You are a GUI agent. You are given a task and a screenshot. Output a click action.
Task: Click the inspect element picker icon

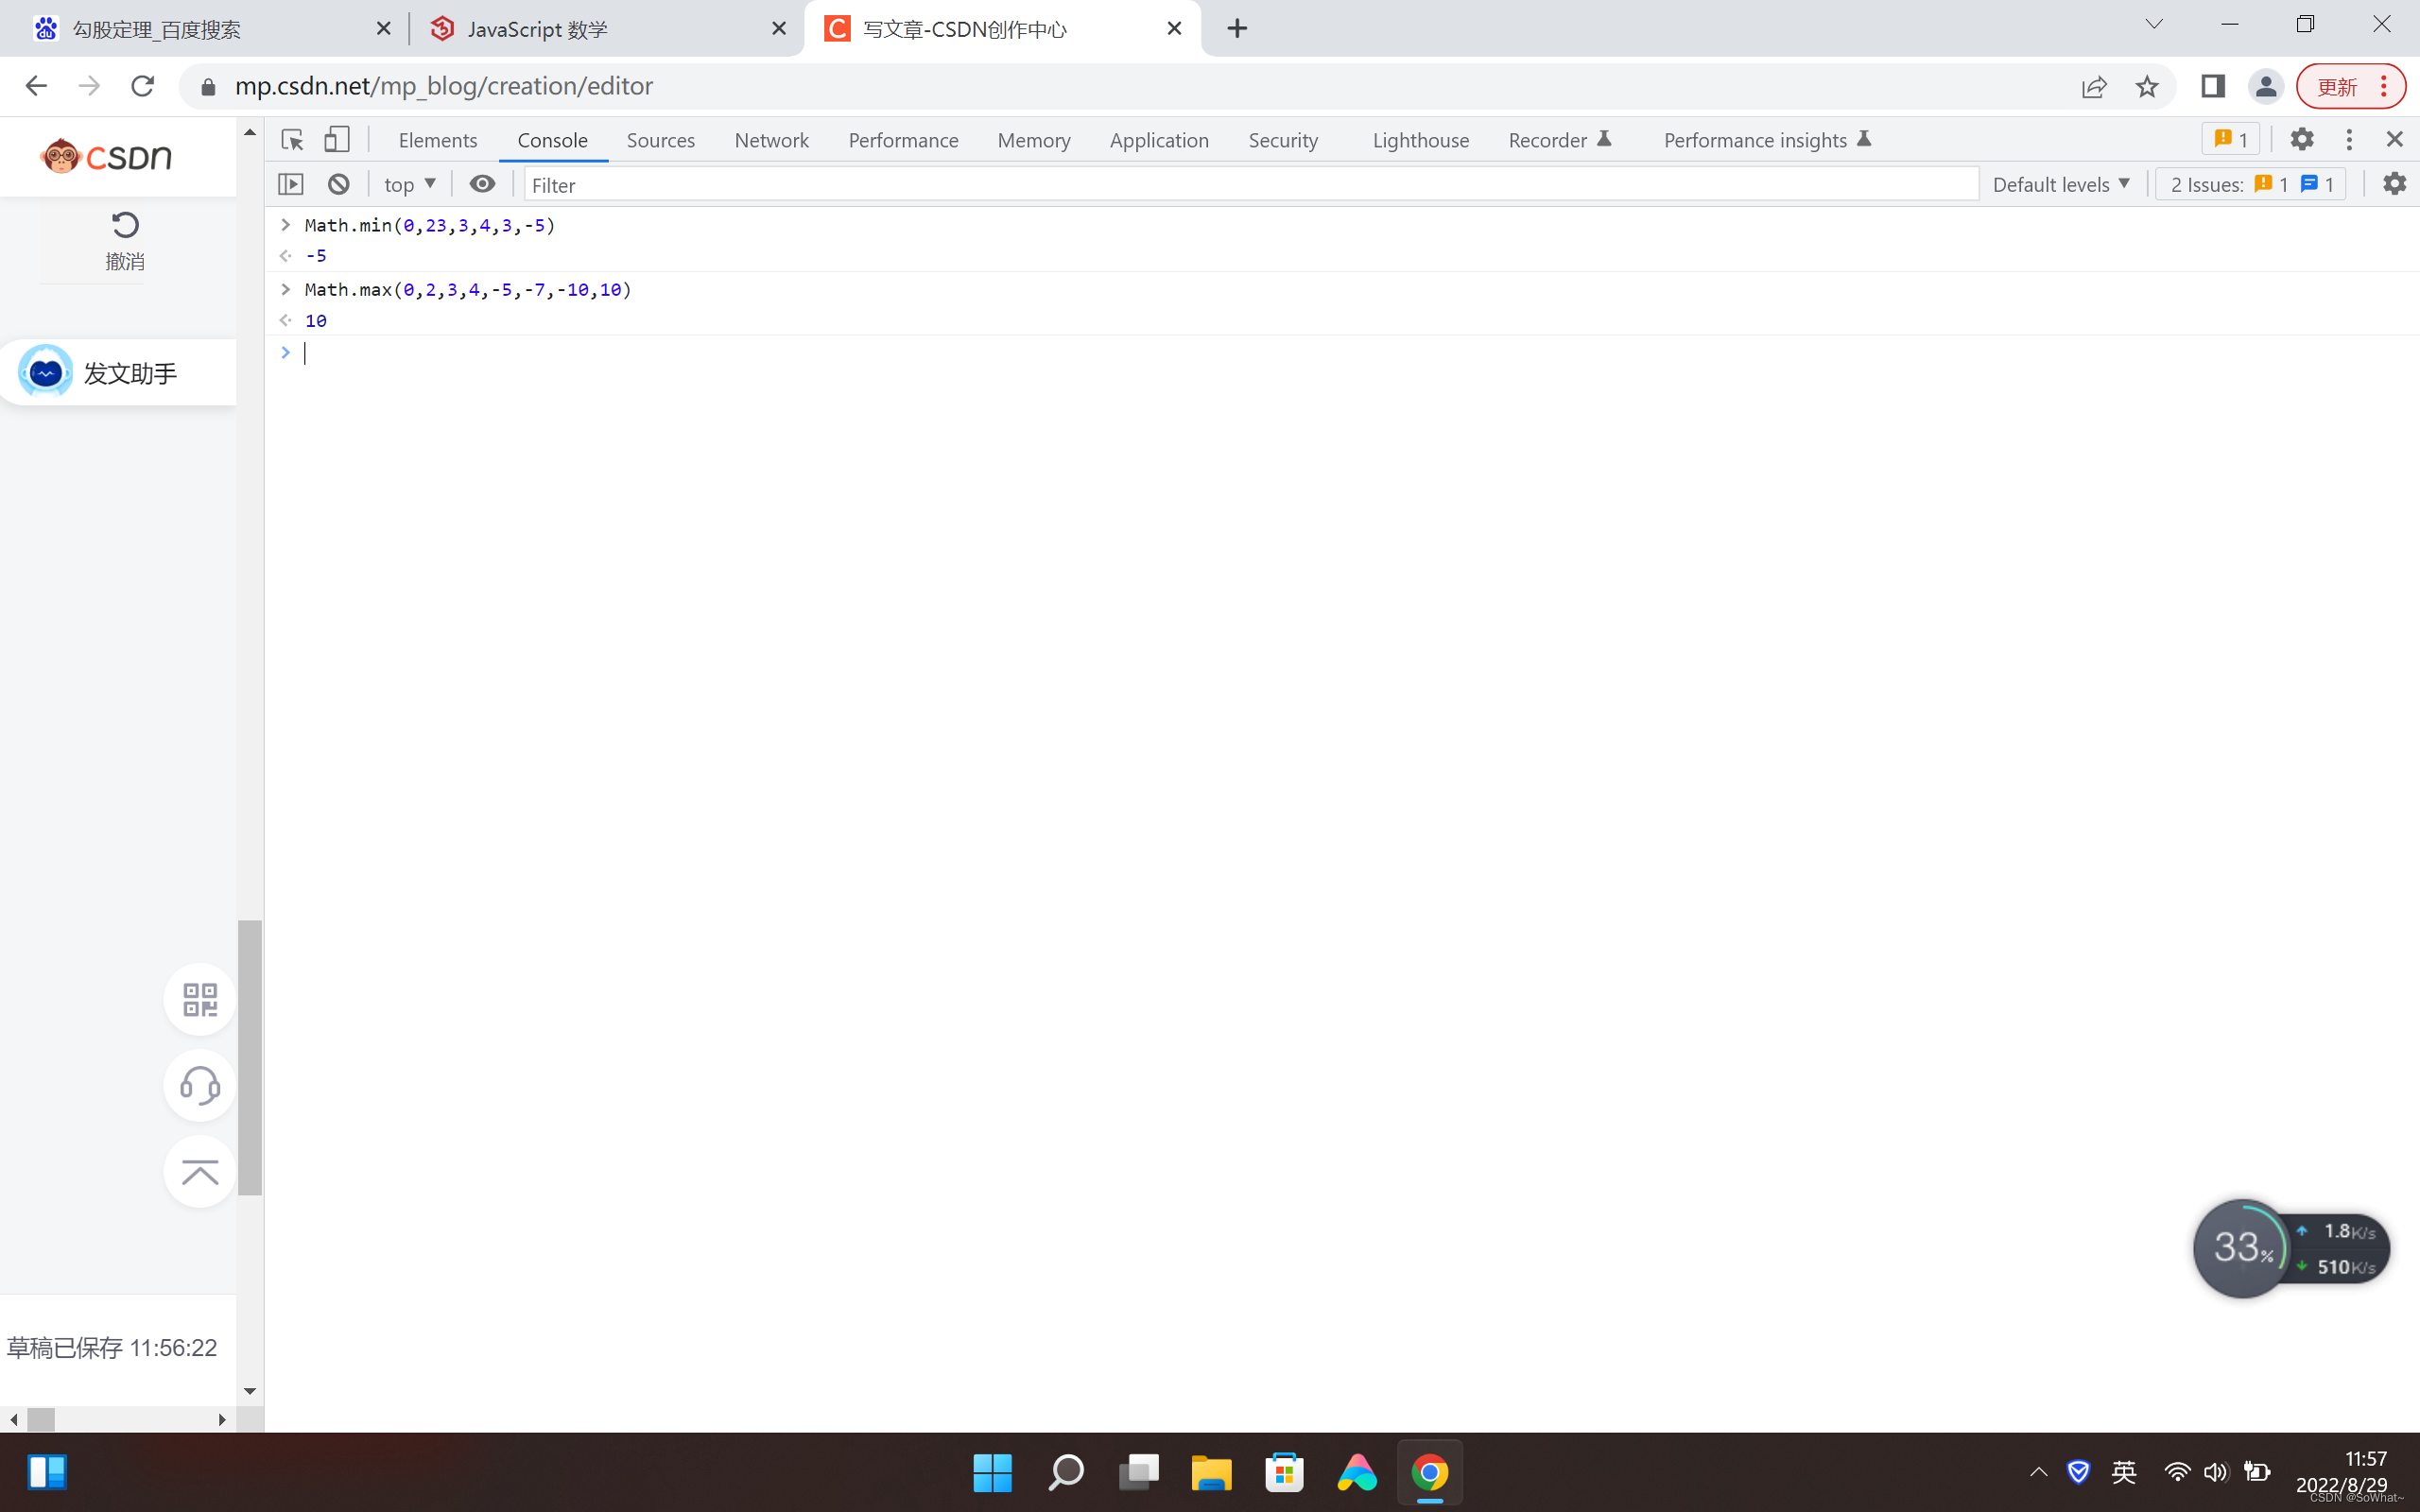[292, 140]
